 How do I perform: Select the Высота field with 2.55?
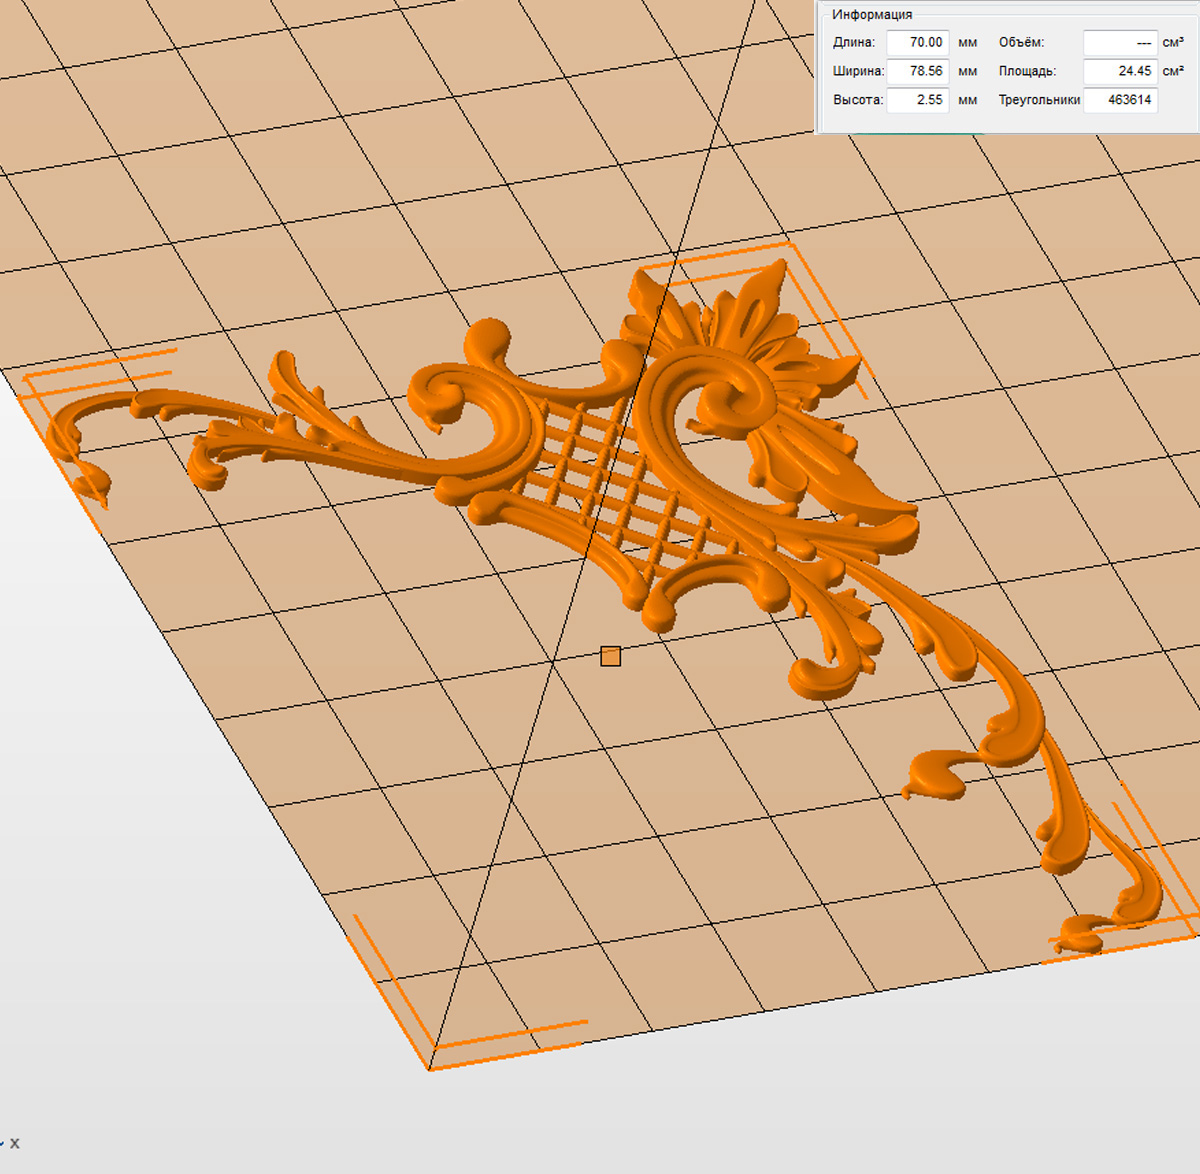pos(917,100)
